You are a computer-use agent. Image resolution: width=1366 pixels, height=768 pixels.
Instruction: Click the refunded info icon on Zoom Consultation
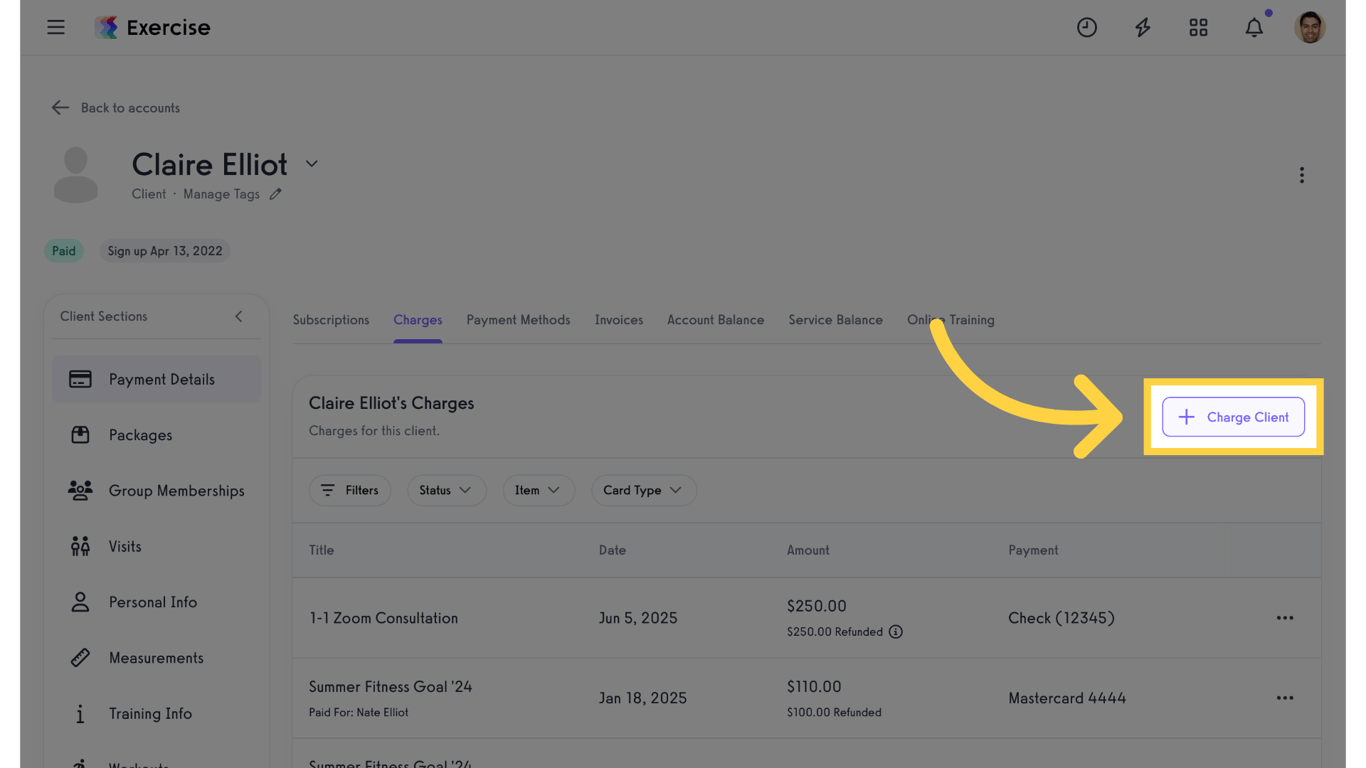pyautogui.click(x=895, y=631)
